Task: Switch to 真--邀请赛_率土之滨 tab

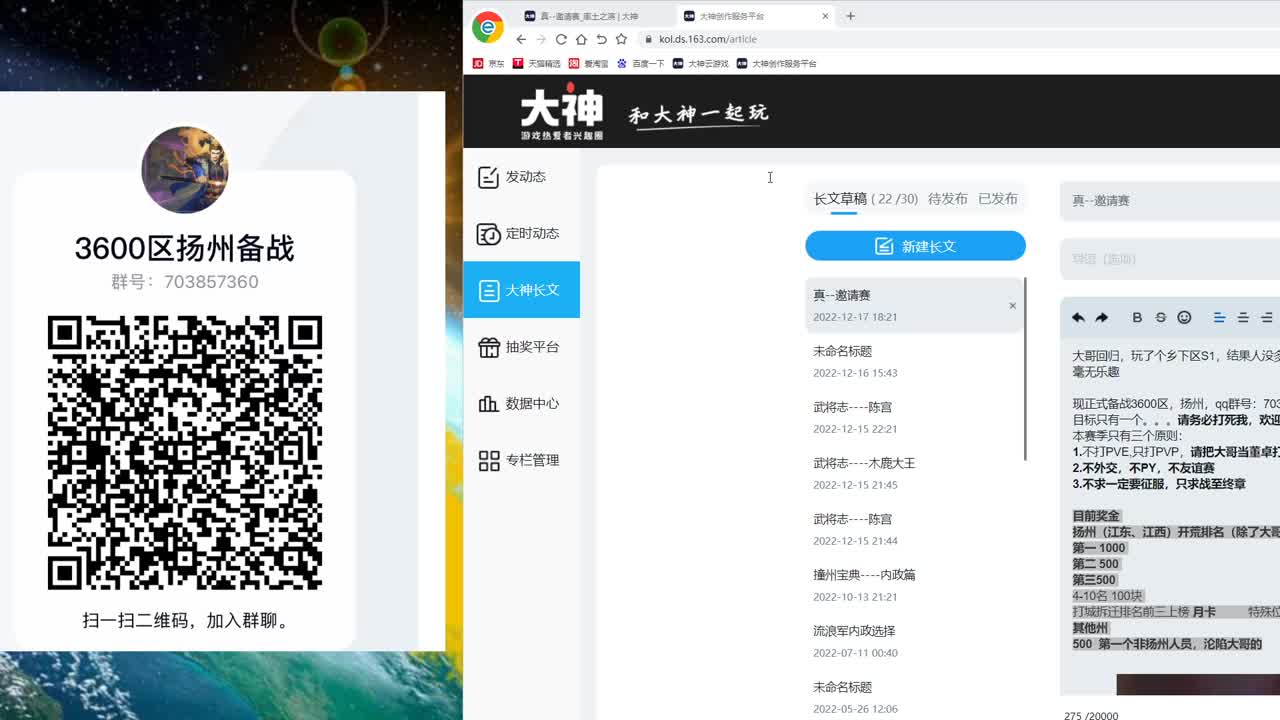Action: pyautogui.click(x=589, y=16)
